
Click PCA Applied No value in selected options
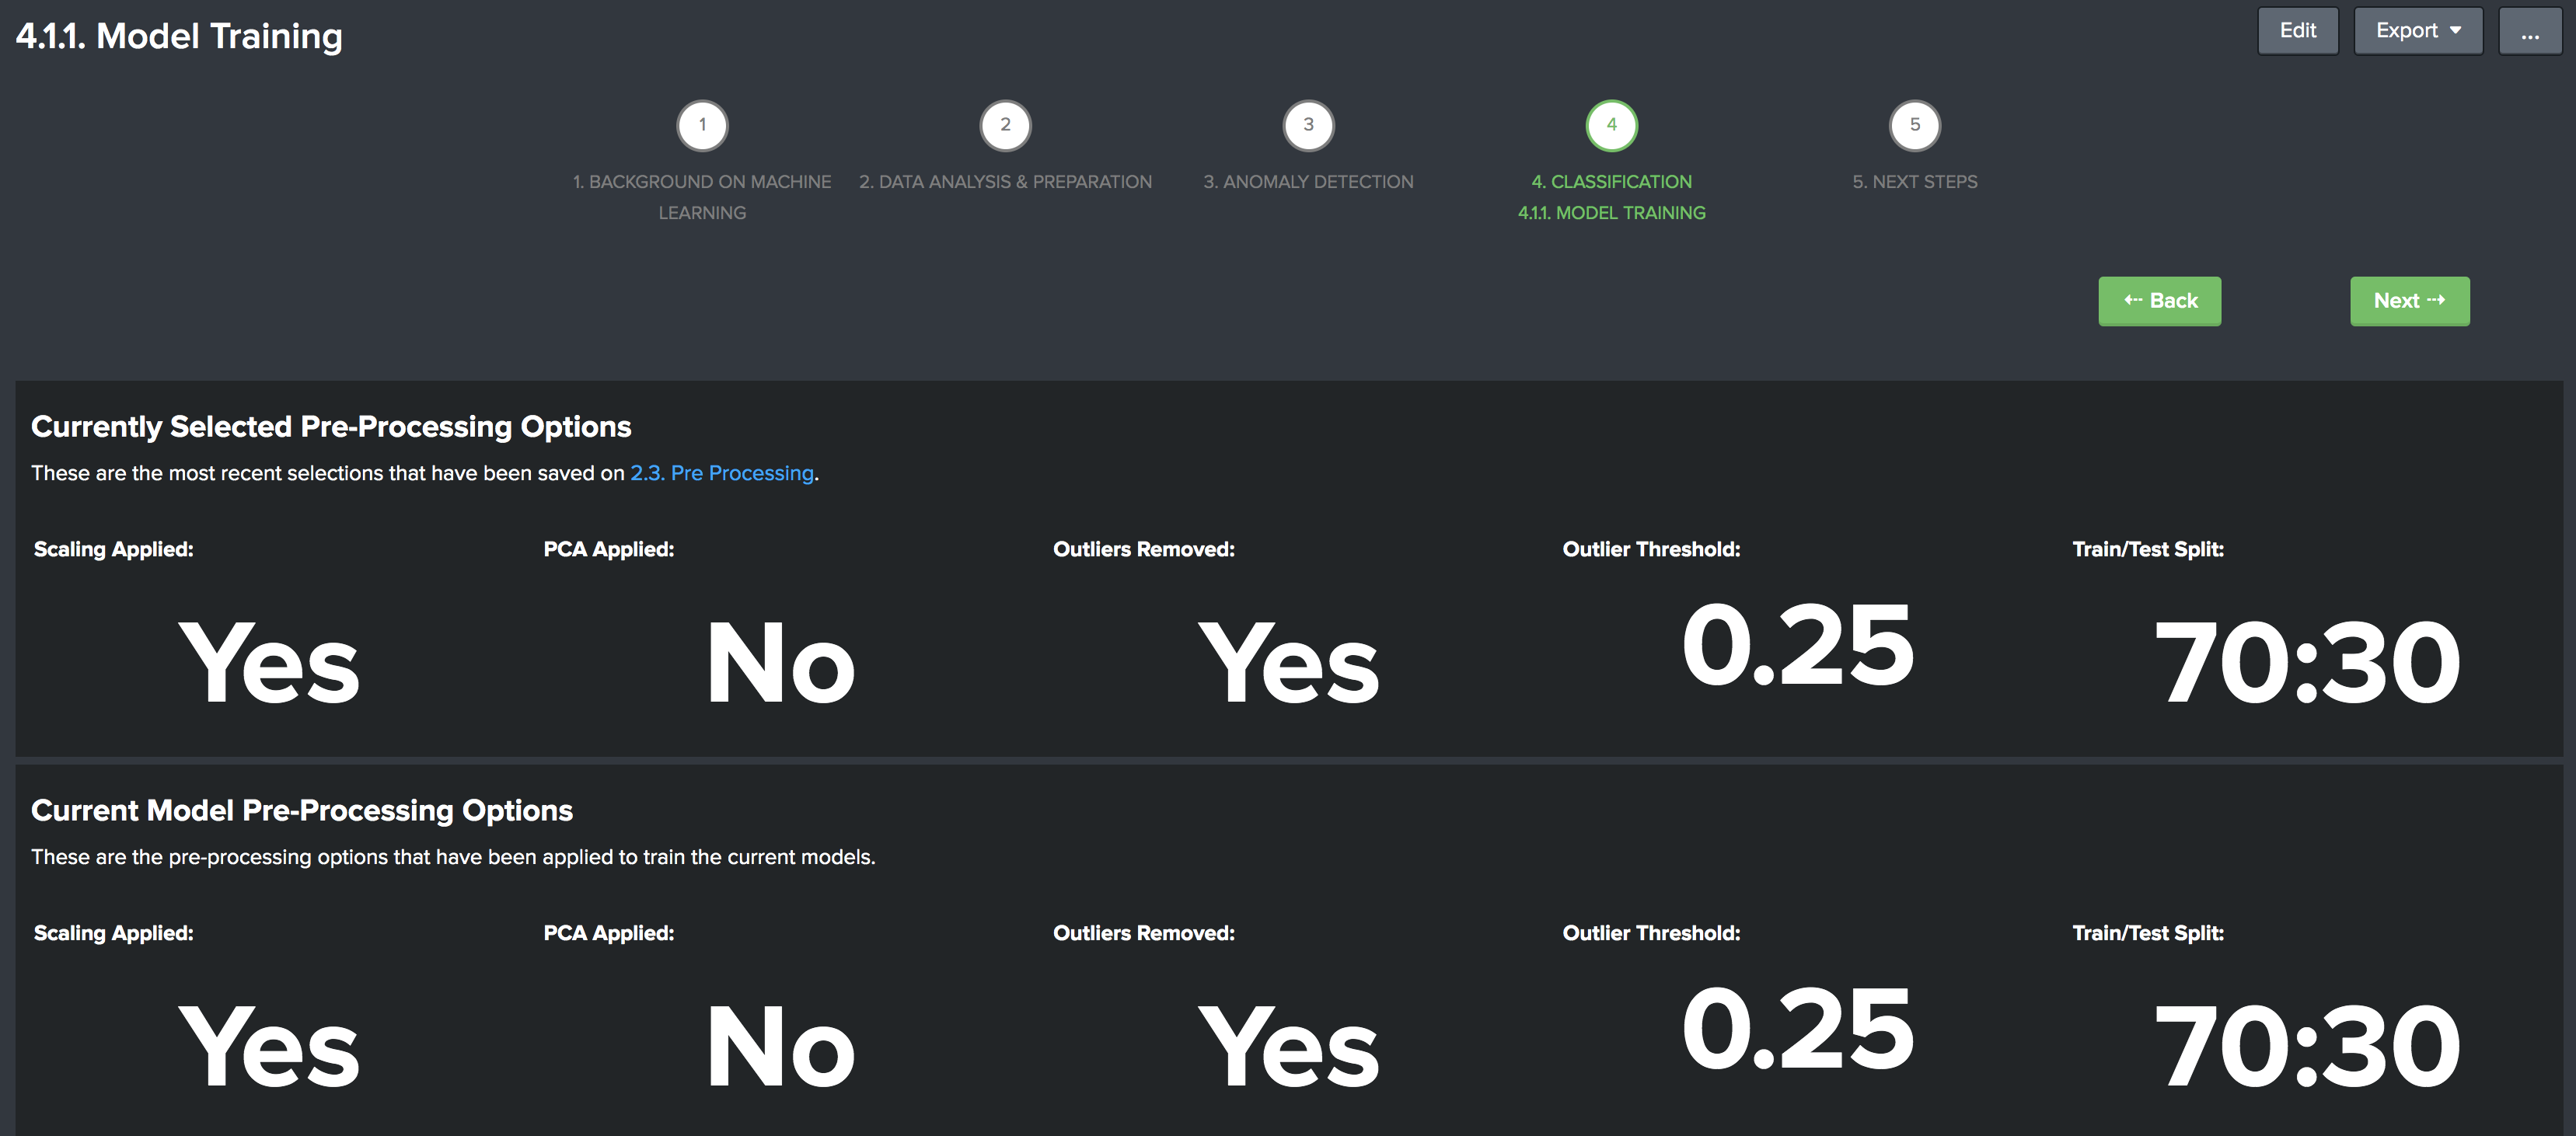pos(780,662)
